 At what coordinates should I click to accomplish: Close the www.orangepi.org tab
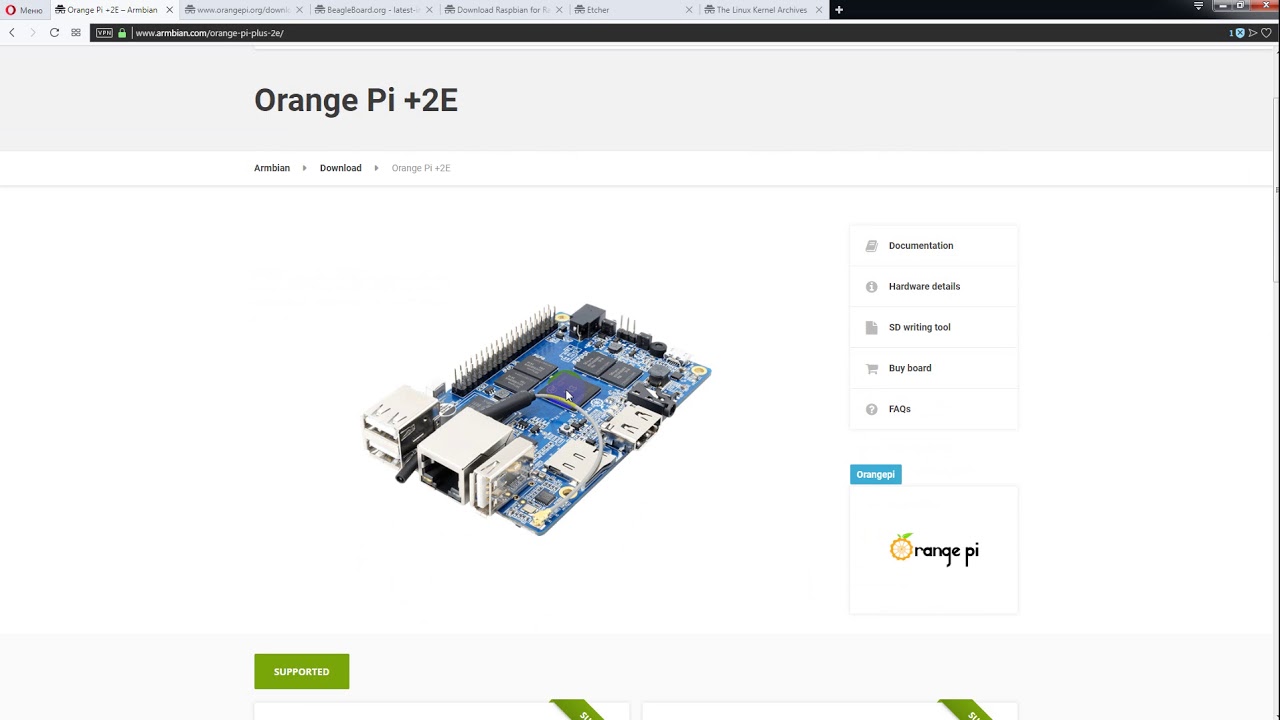[x=299, y=10]
